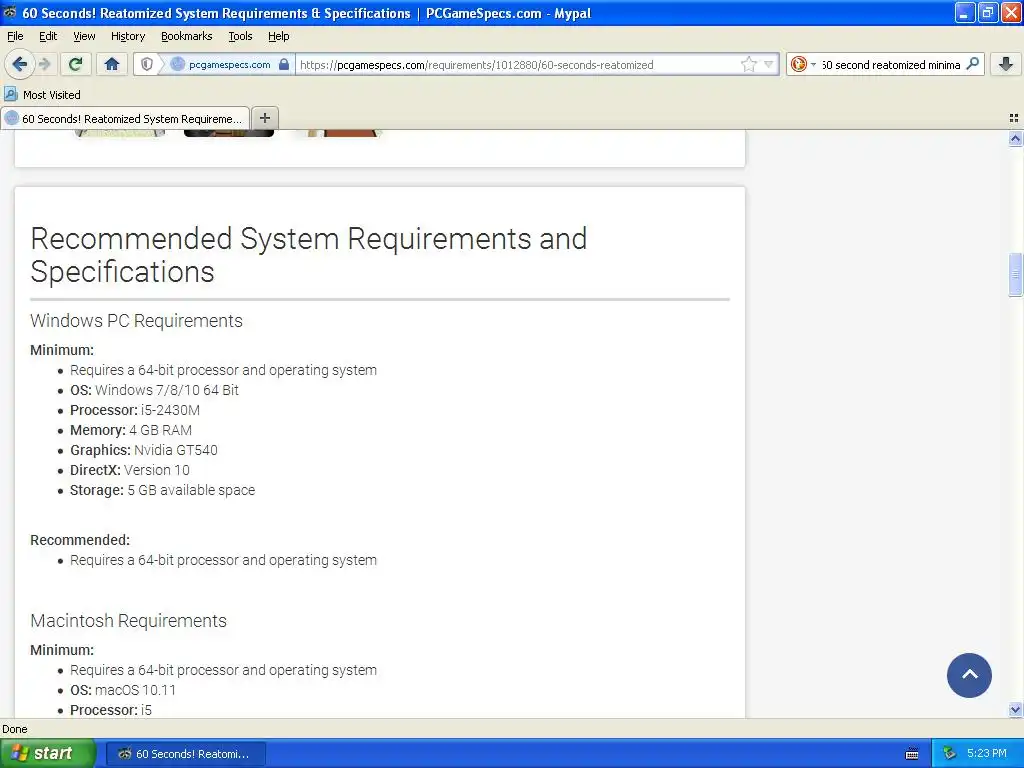Click the keyboard icon in system tray
This screenshot has height=768, width=1024.
(x=912, y=754)
